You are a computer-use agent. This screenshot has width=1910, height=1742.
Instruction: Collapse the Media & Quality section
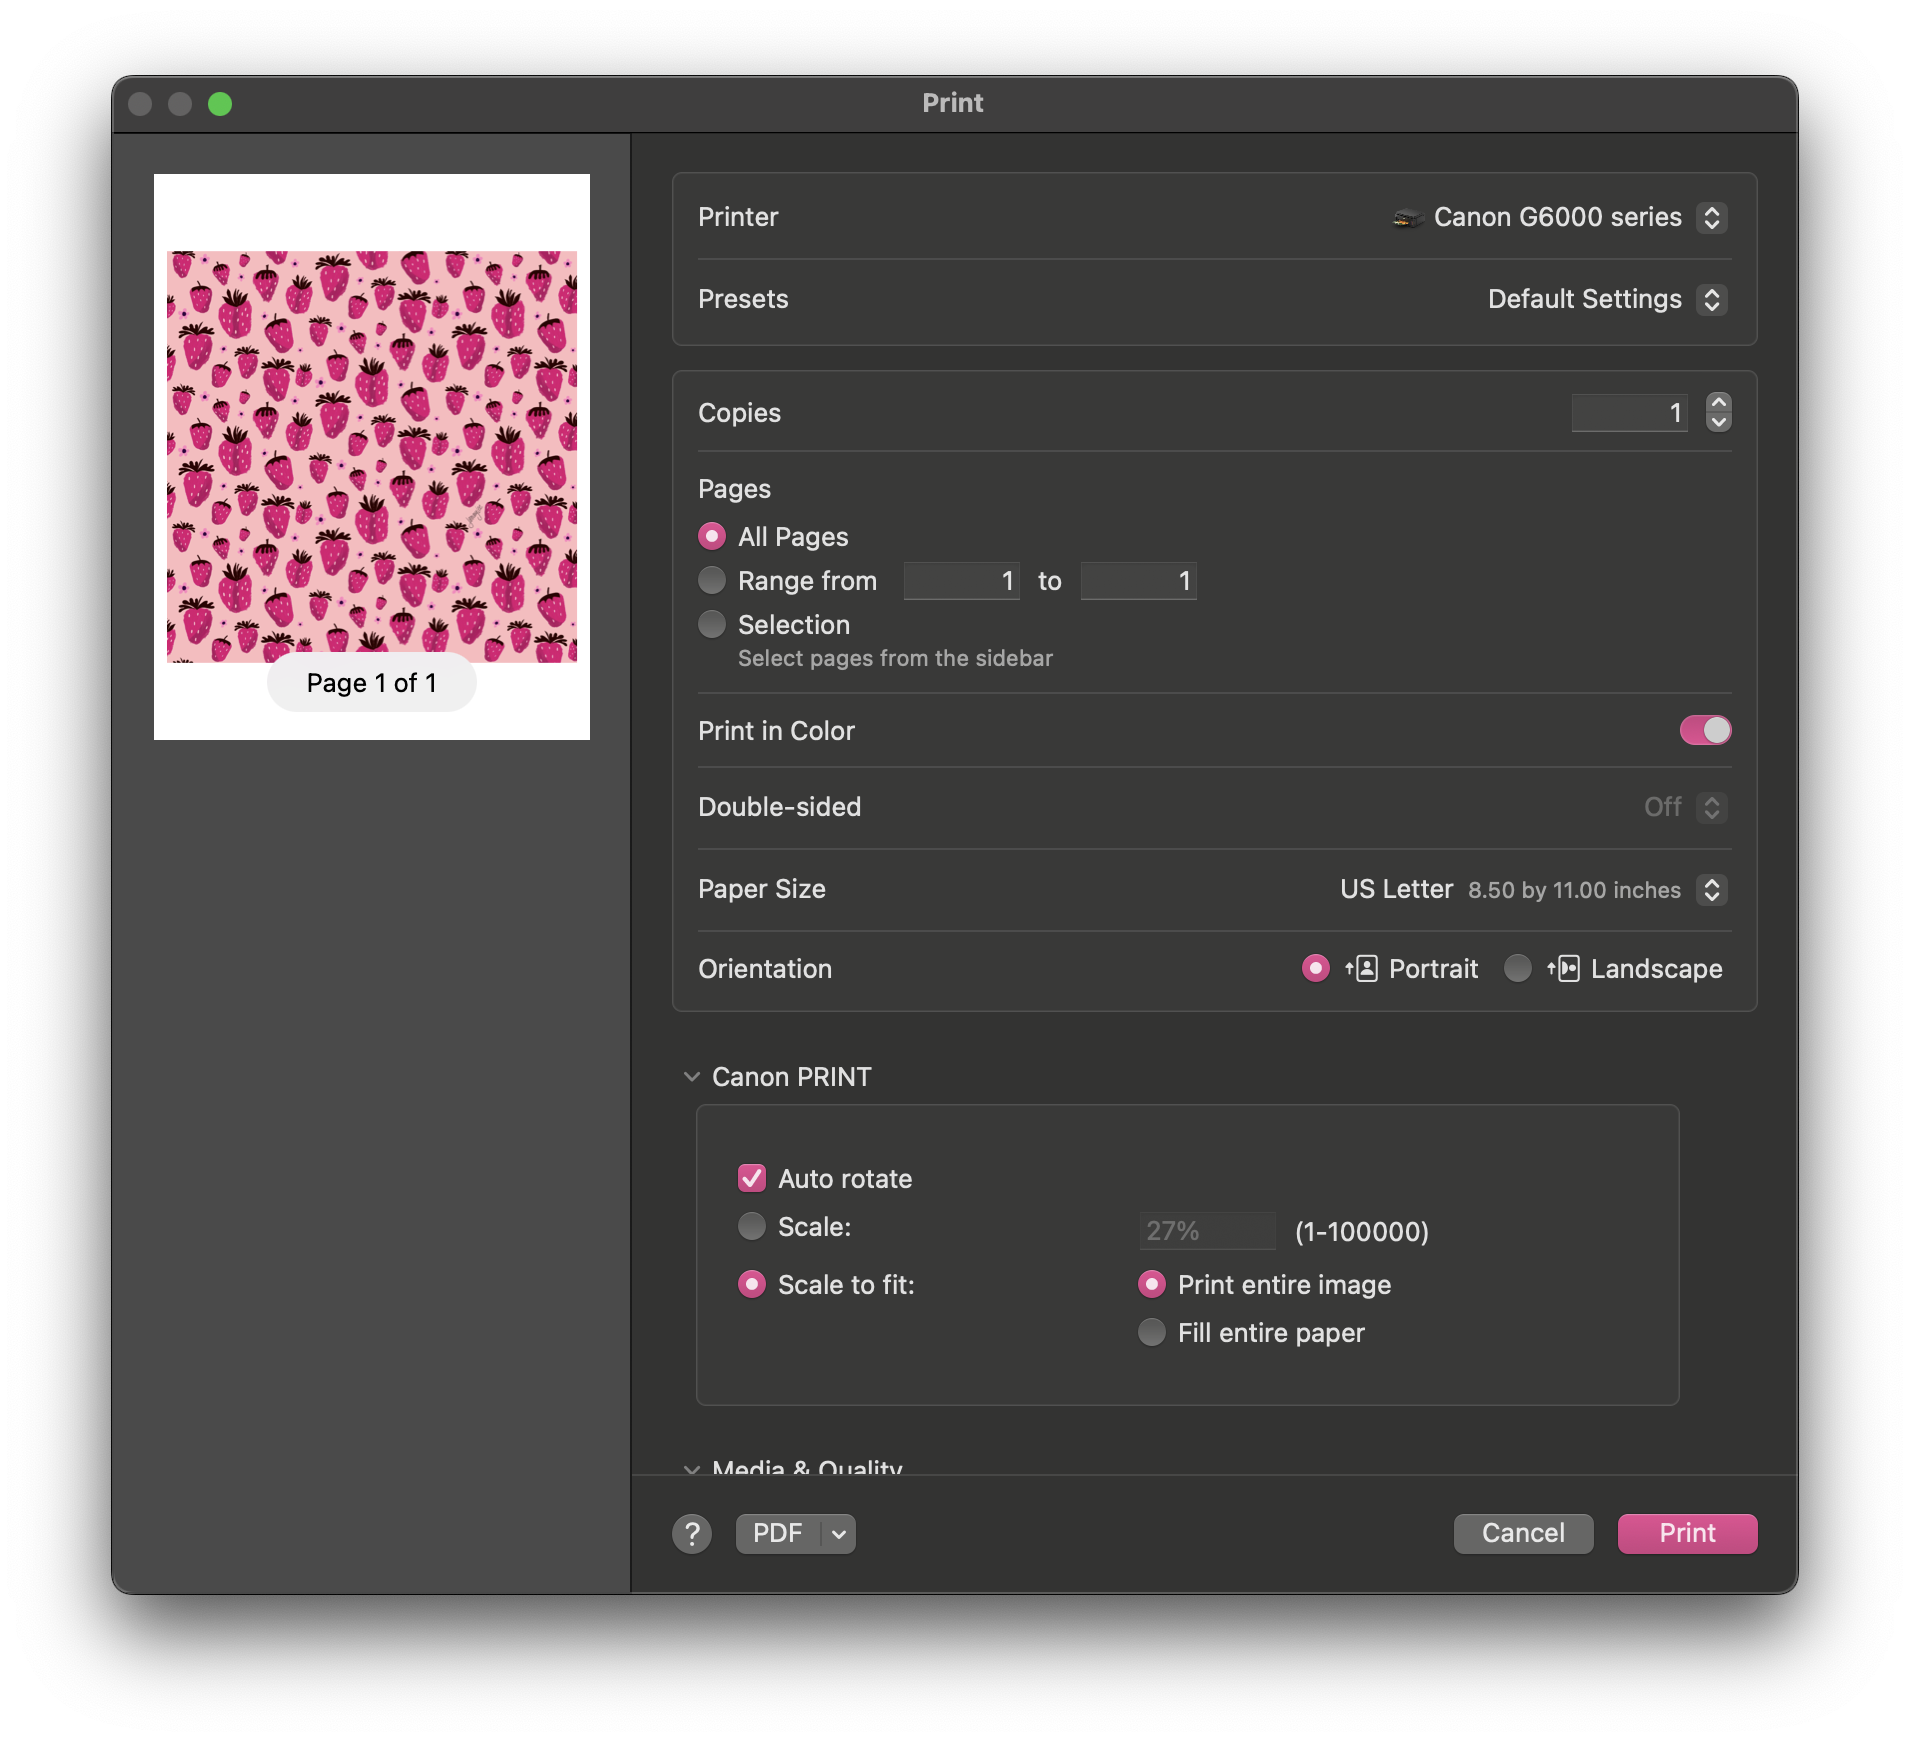692,1468
